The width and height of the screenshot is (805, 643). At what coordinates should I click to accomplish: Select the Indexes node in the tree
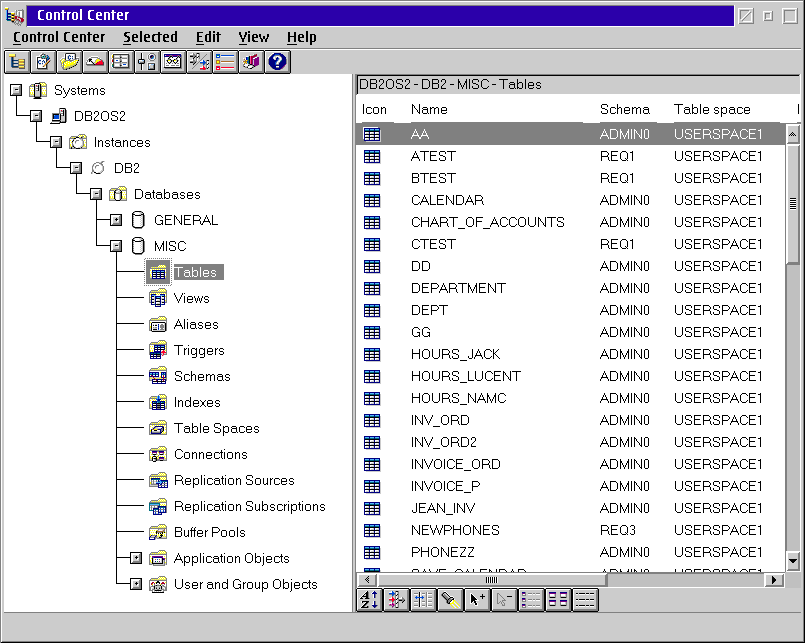197,403
